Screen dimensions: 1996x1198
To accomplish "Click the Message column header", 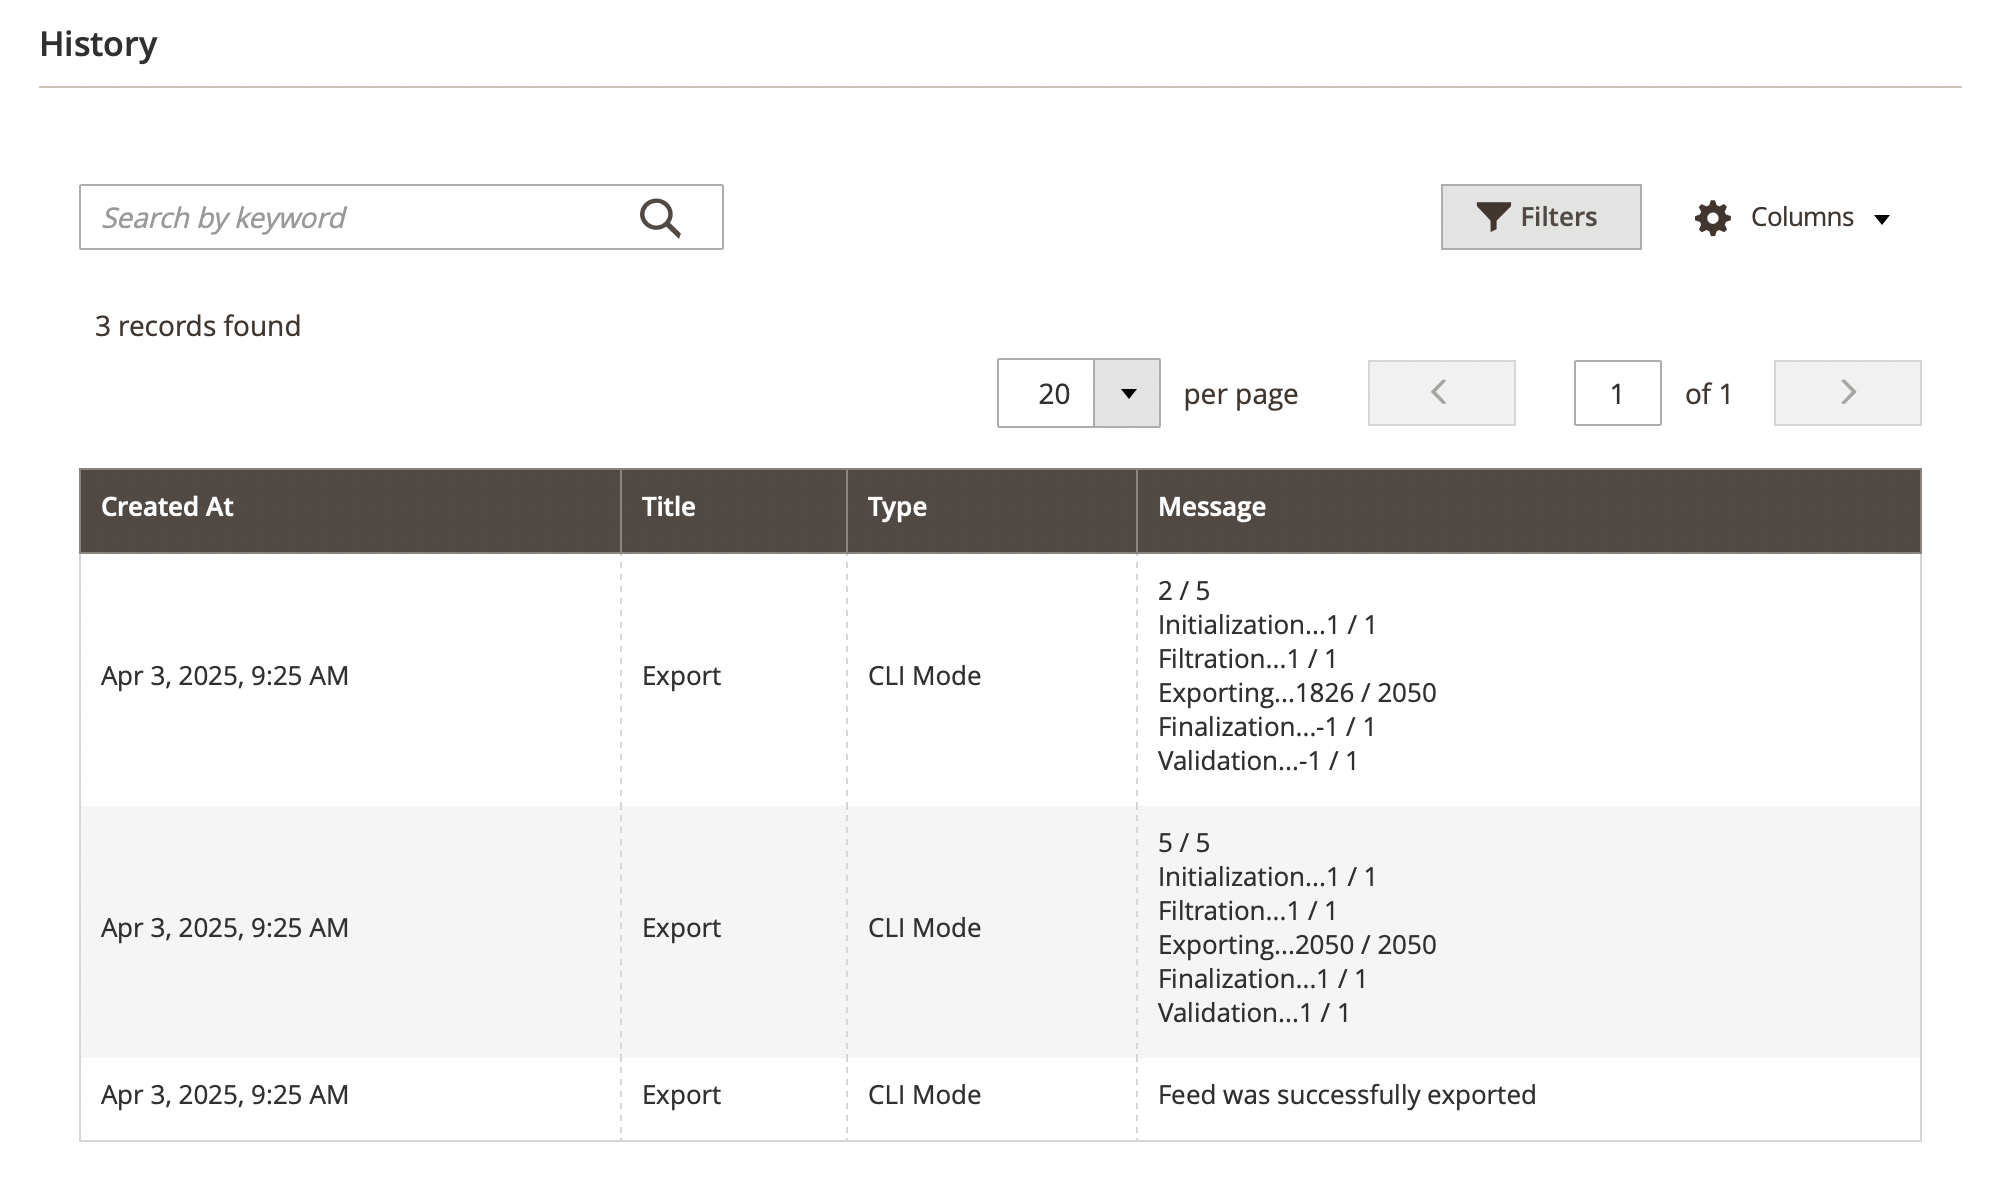I will (x=1211, y=507).
